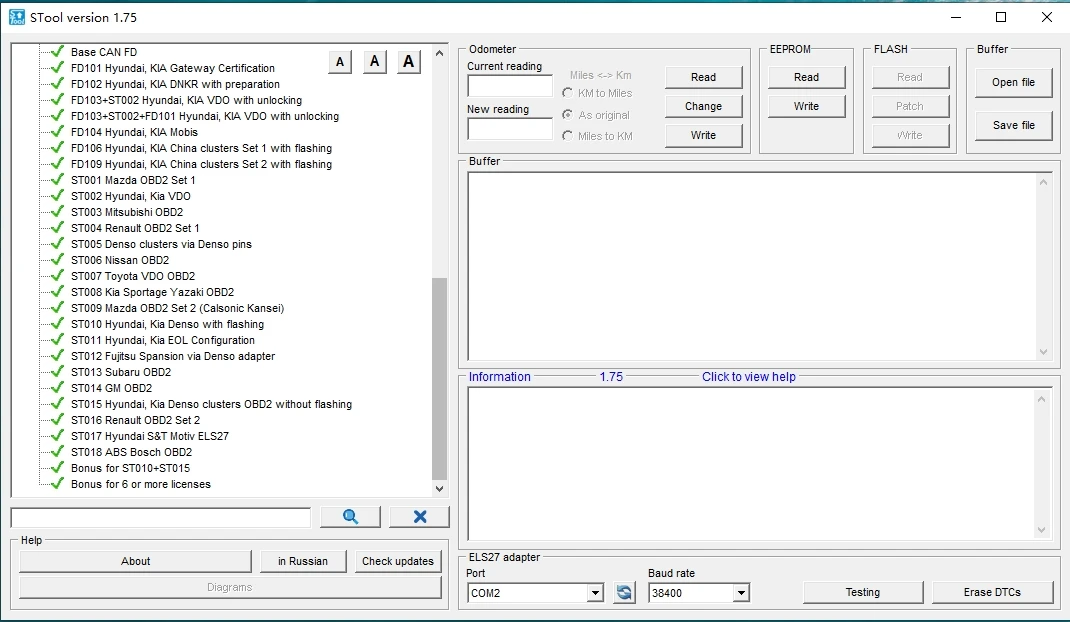Select the smallest font size A button
1070x622 pixels.
tap(340, 62)
